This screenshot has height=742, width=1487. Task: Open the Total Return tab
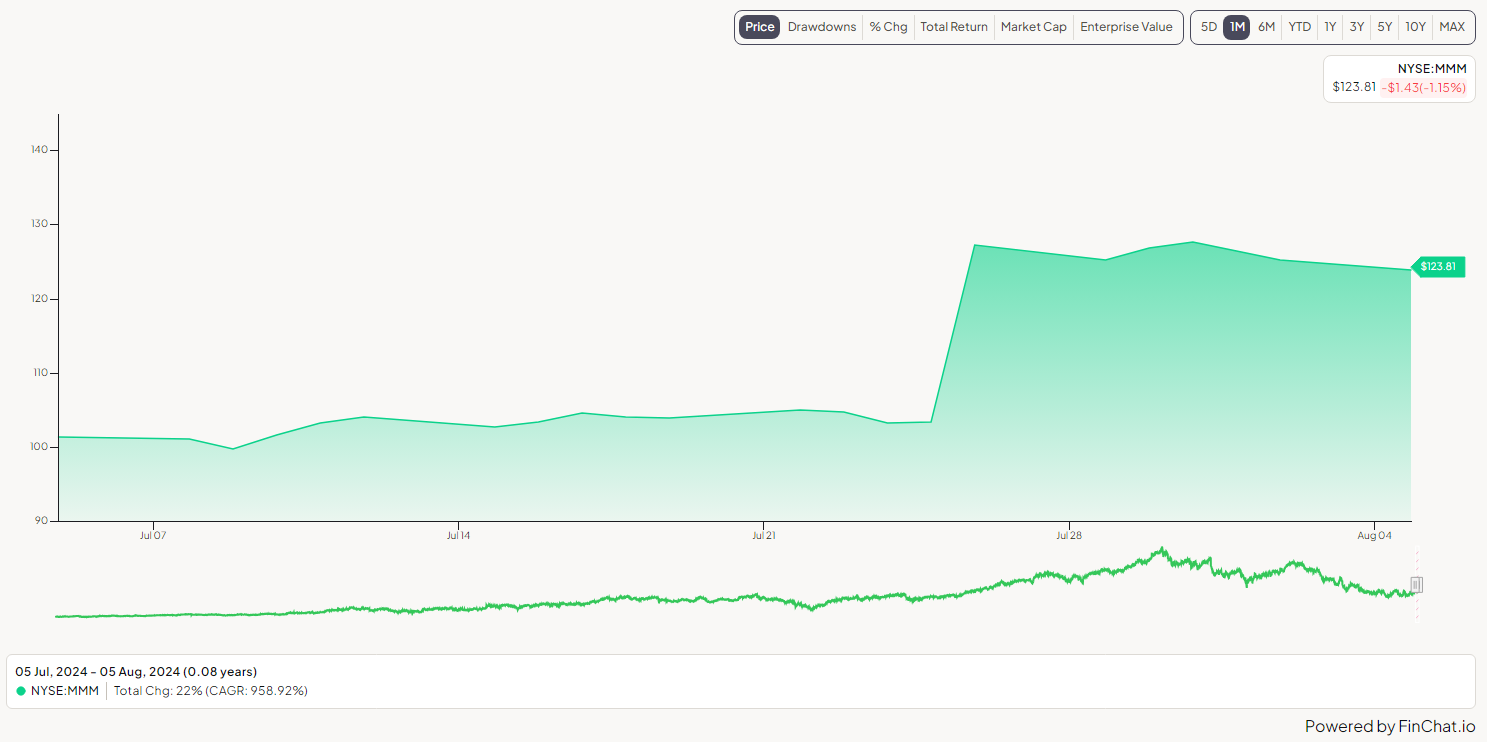954,27
